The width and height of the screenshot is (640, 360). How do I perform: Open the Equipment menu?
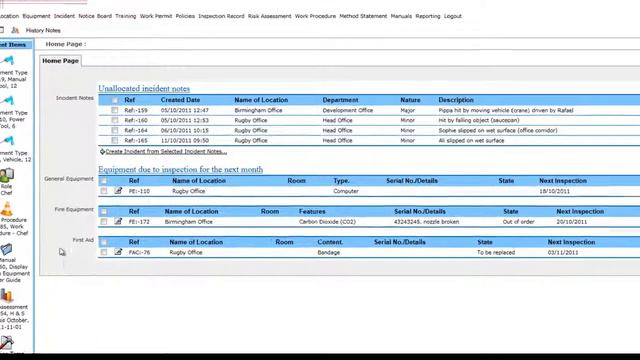pos(36,16)
